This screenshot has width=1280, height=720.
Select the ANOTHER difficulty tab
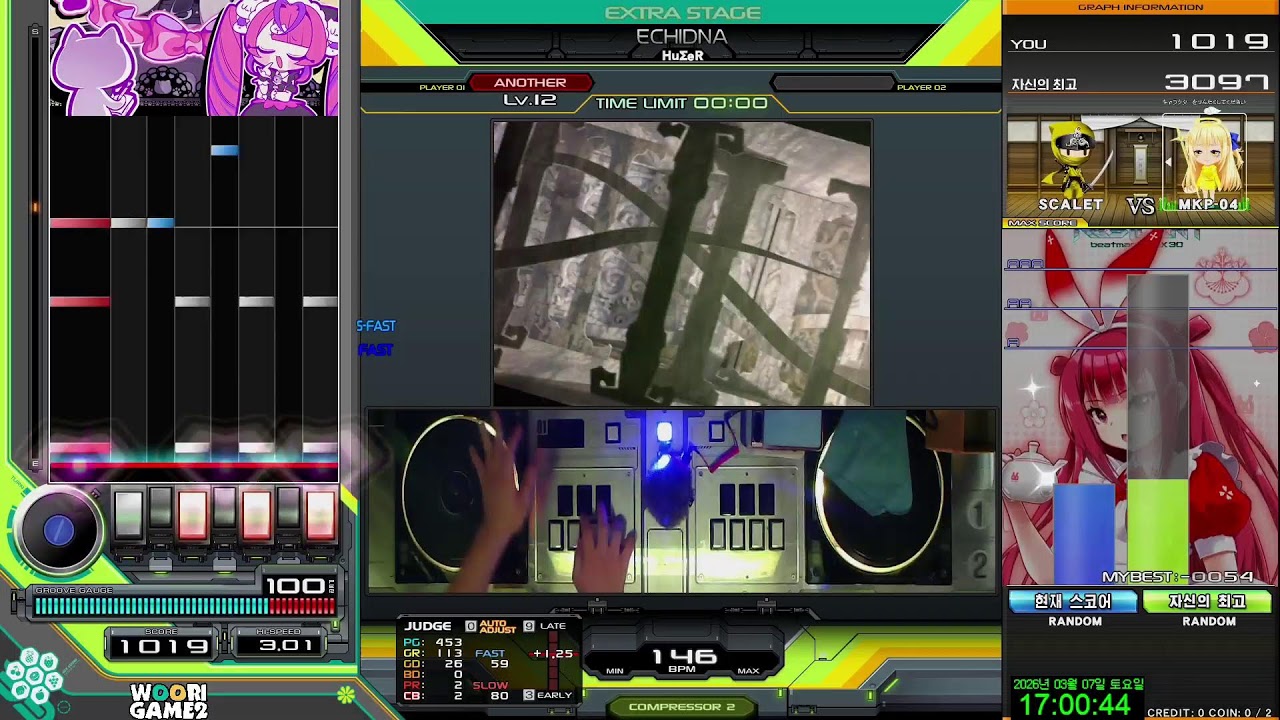click(x=530, y=83)
